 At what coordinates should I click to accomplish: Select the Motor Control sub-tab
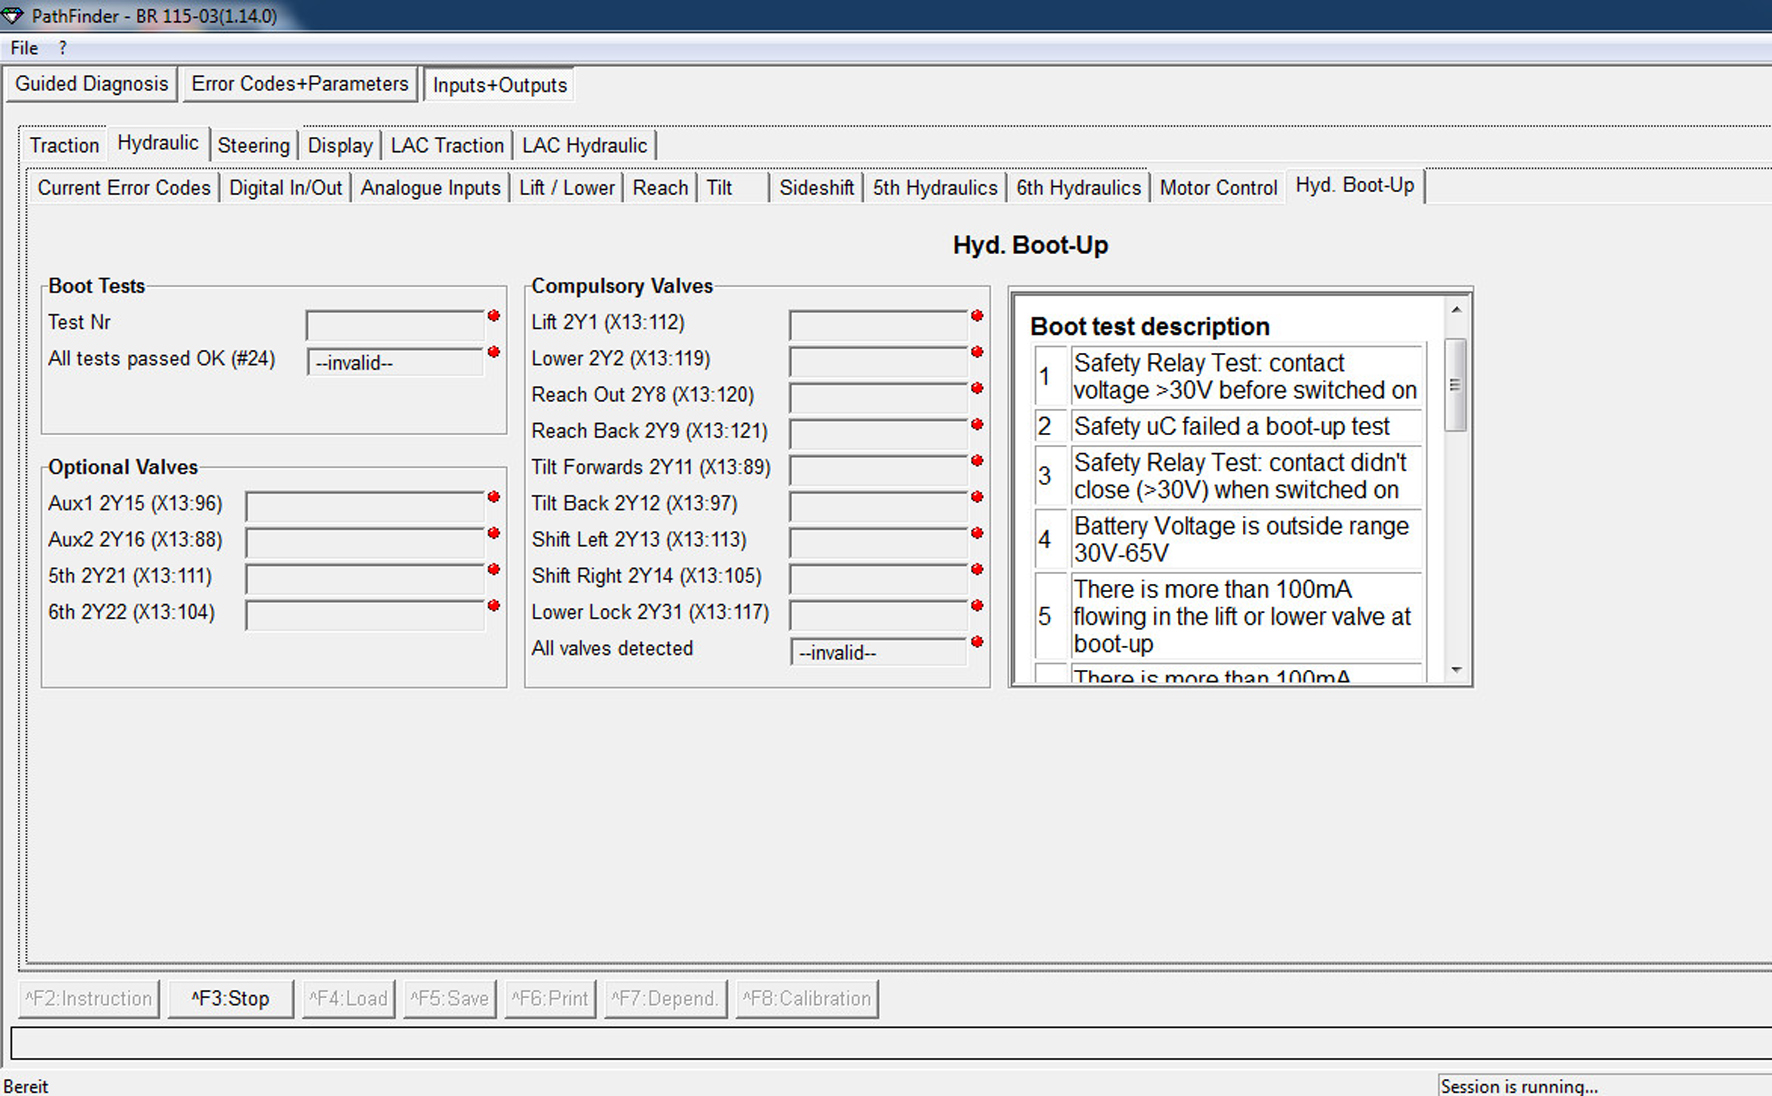coord(1218,188)
